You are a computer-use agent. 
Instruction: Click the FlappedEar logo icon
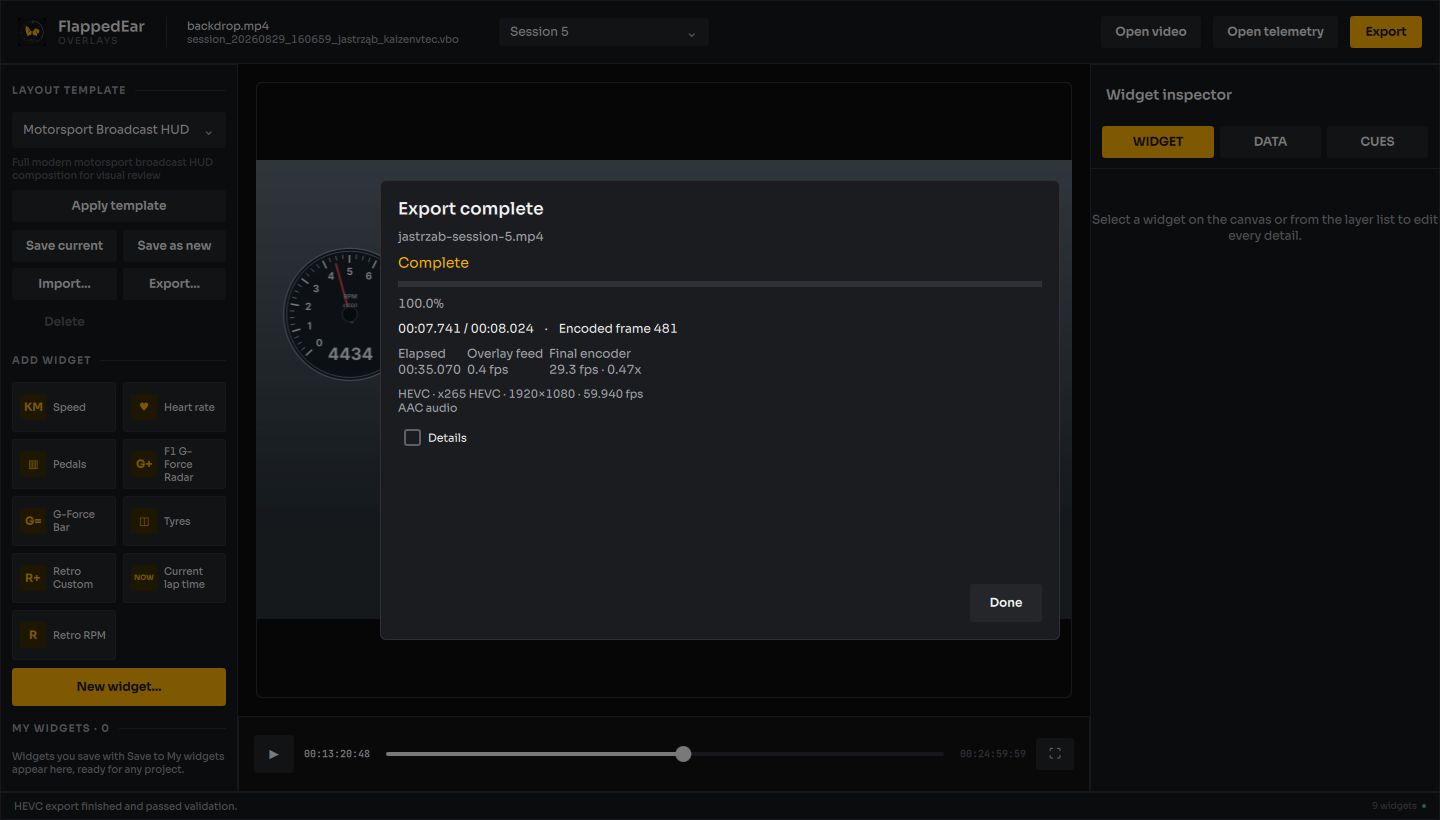[x=31, y=31]
